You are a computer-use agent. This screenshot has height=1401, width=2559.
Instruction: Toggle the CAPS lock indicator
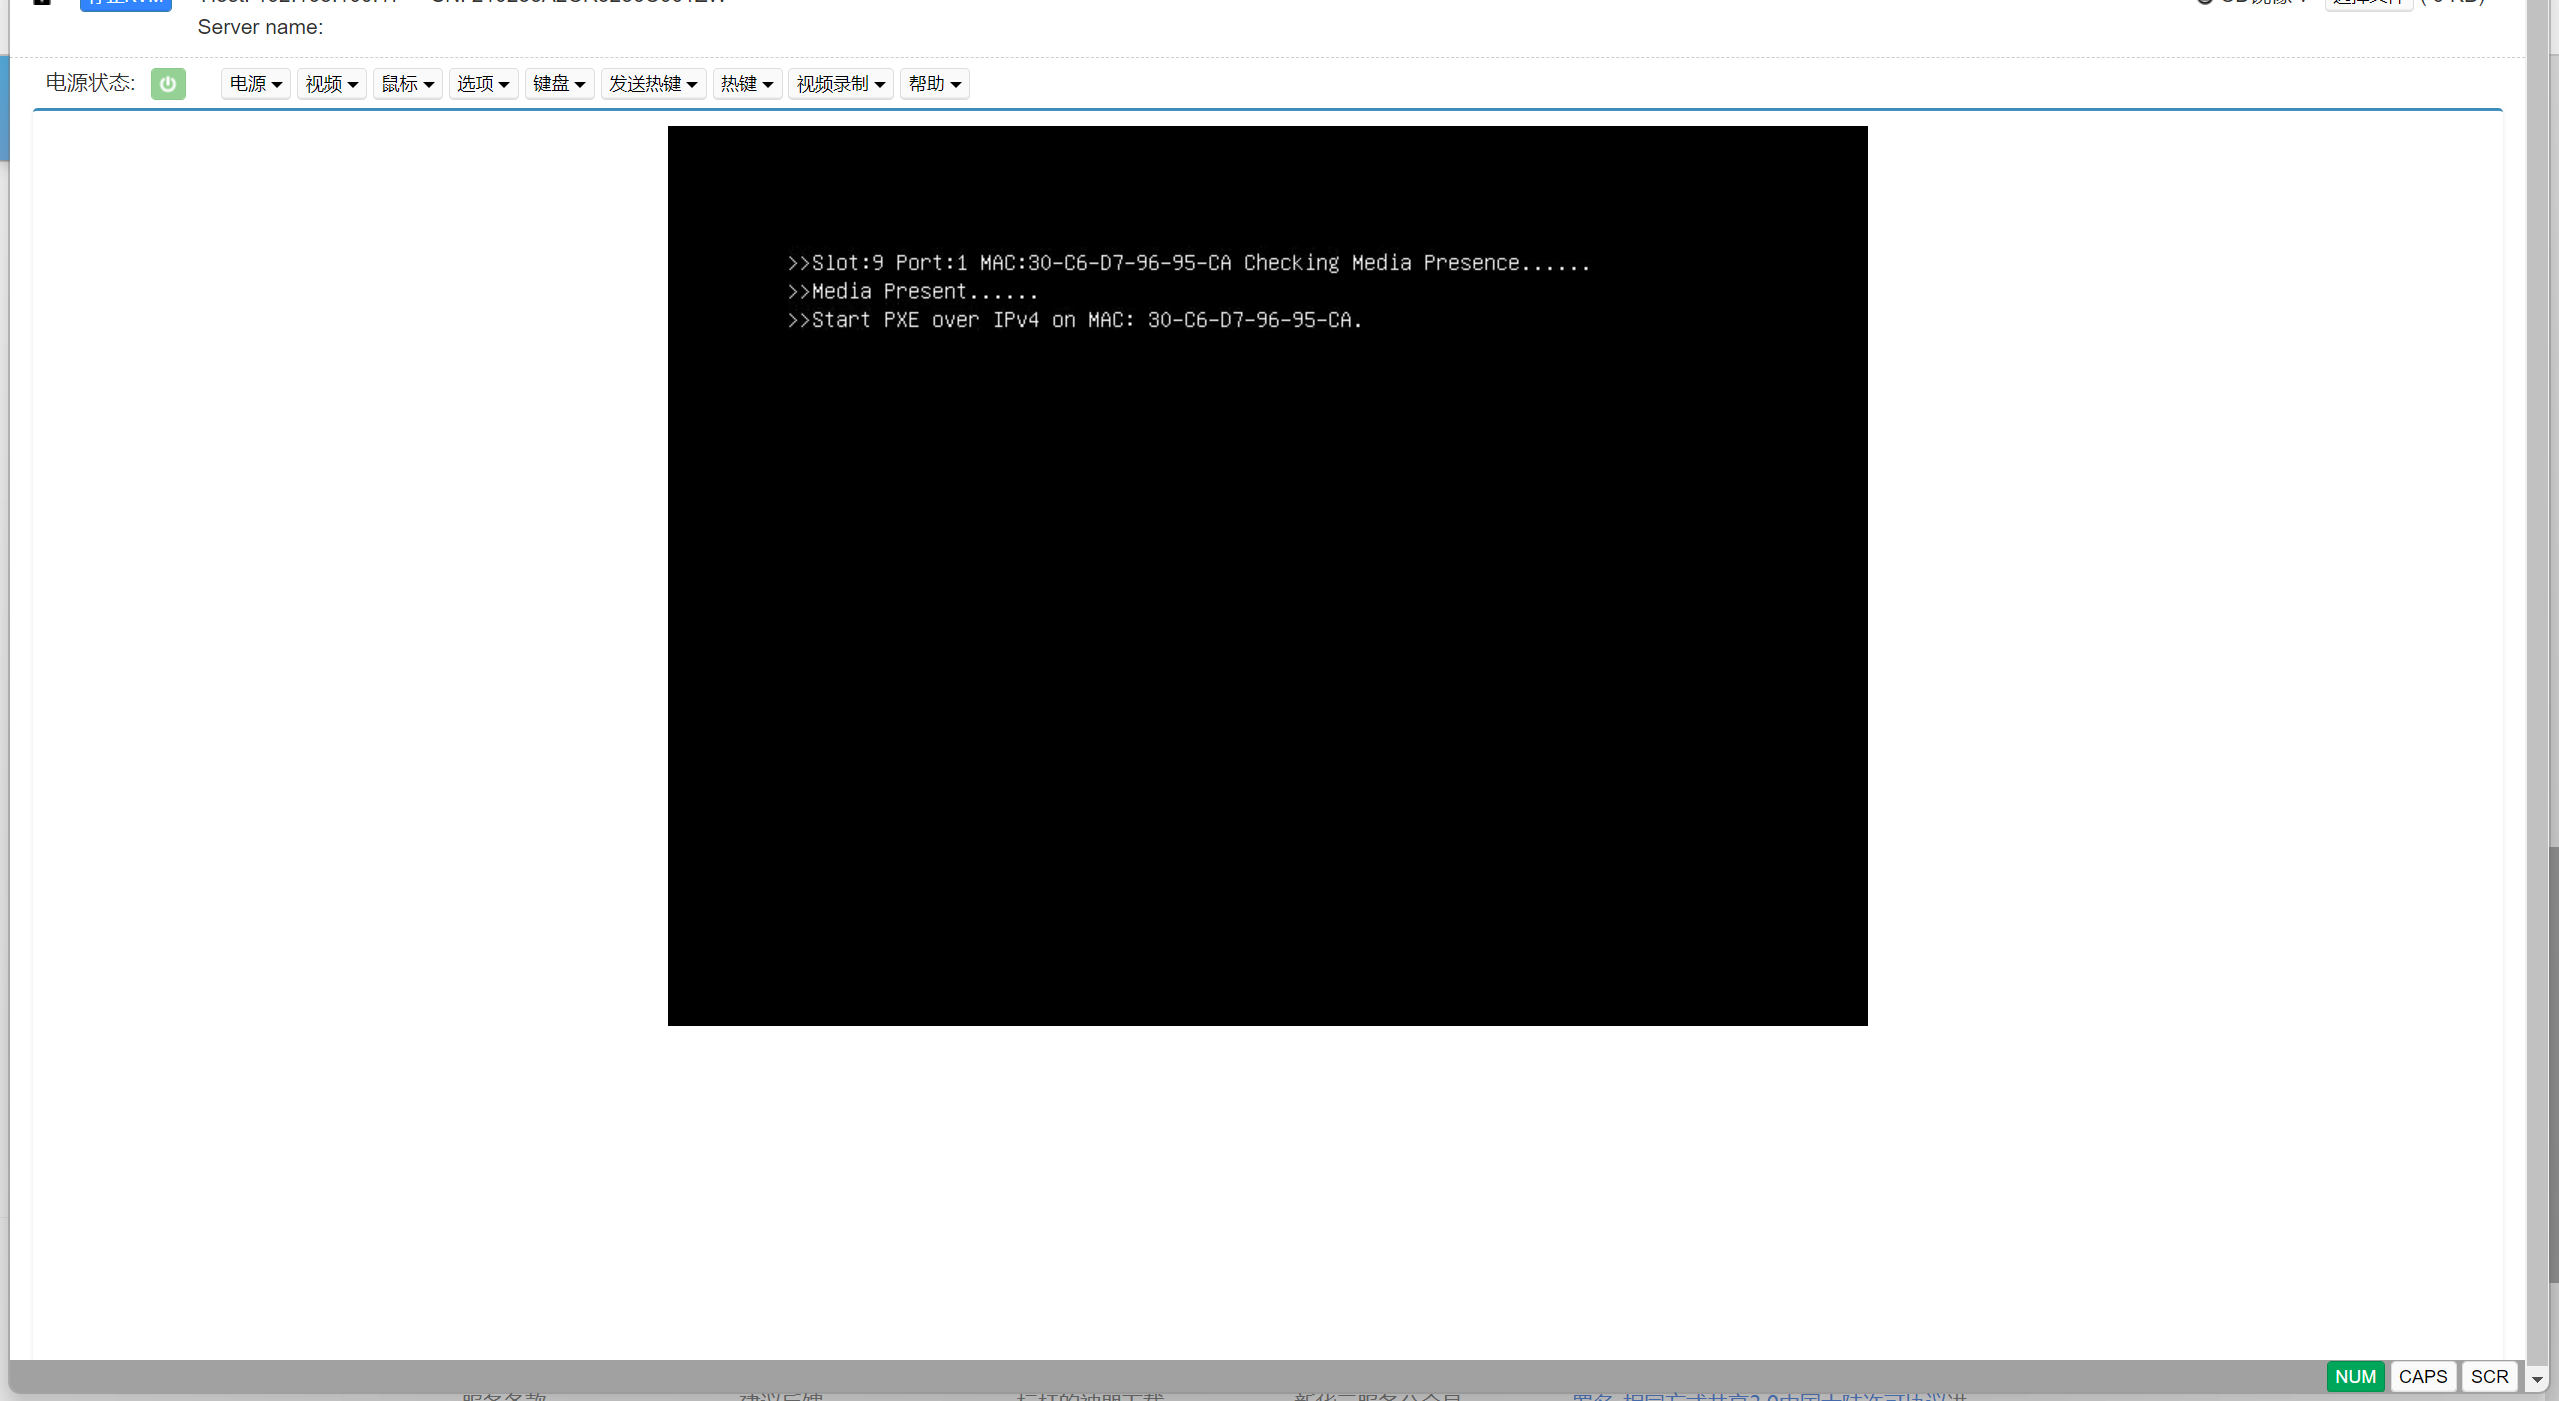point(2422,1377)
